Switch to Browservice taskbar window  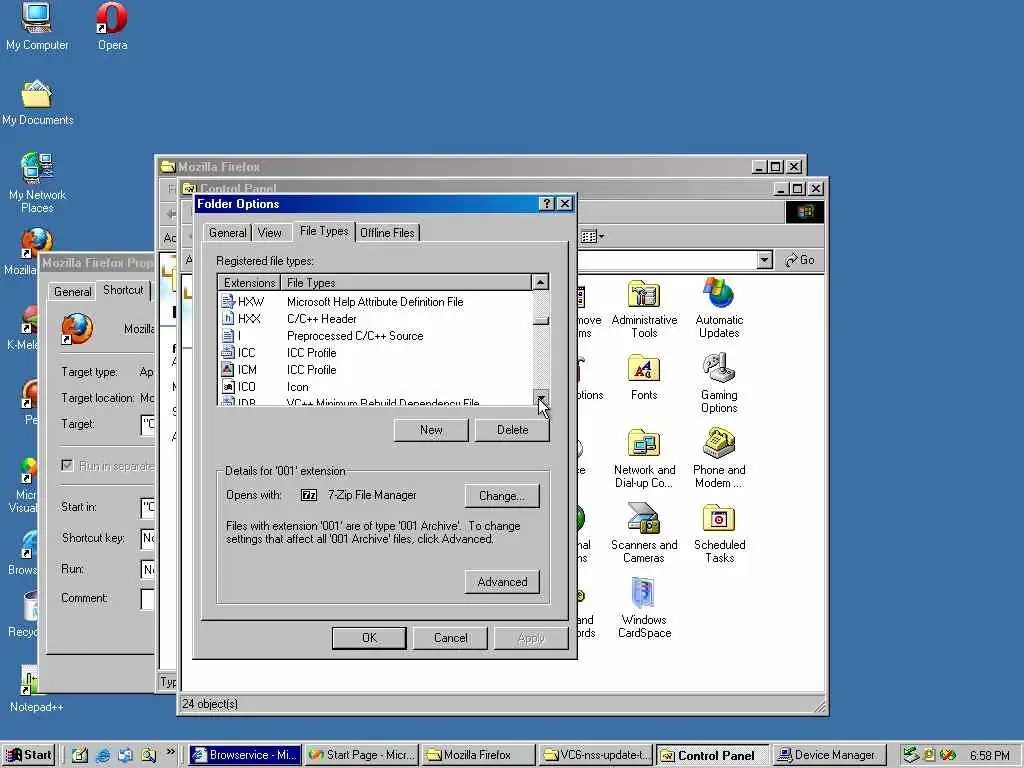coord(245,755)
